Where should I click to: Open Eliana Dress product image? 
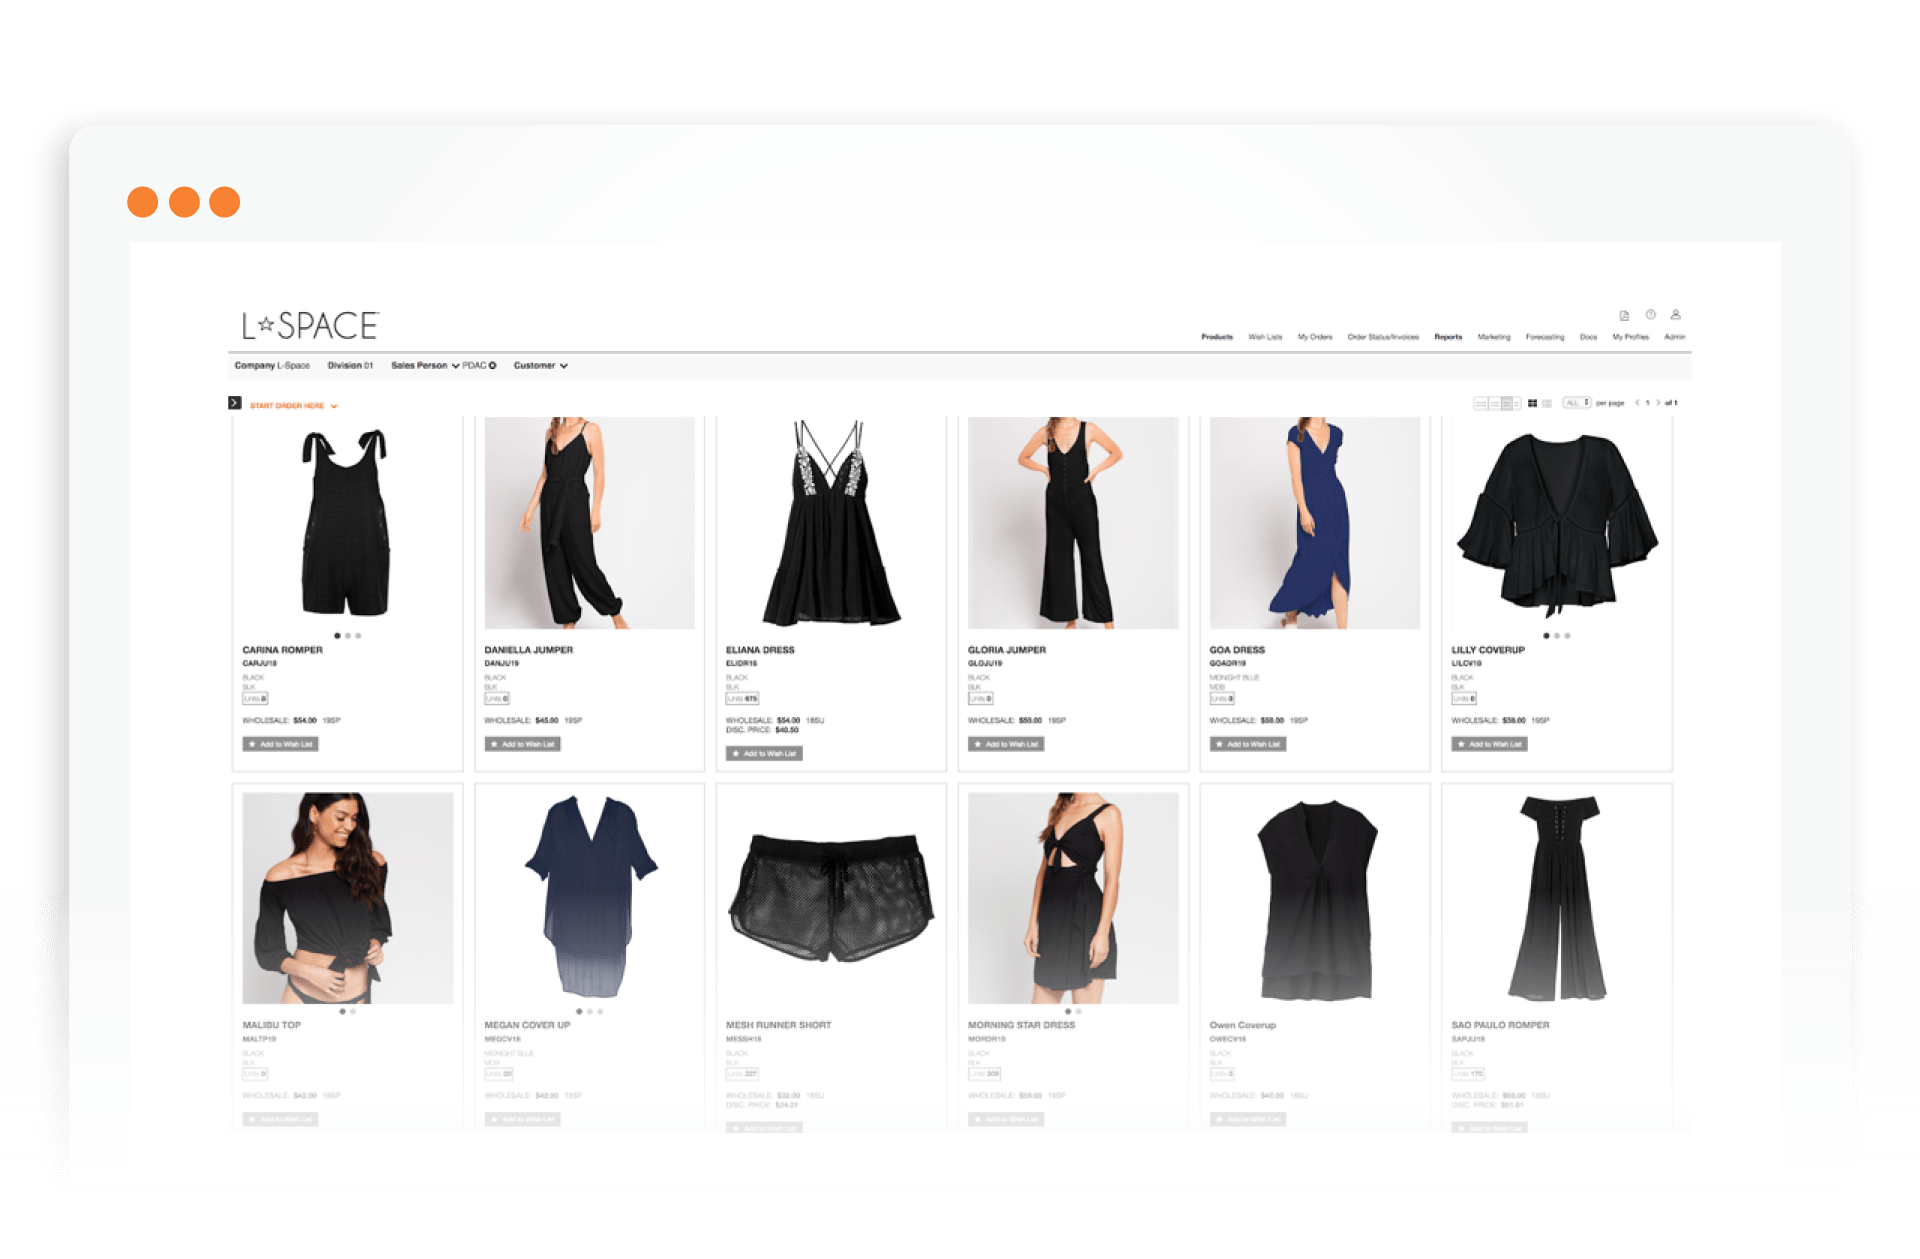coord(831,523)
